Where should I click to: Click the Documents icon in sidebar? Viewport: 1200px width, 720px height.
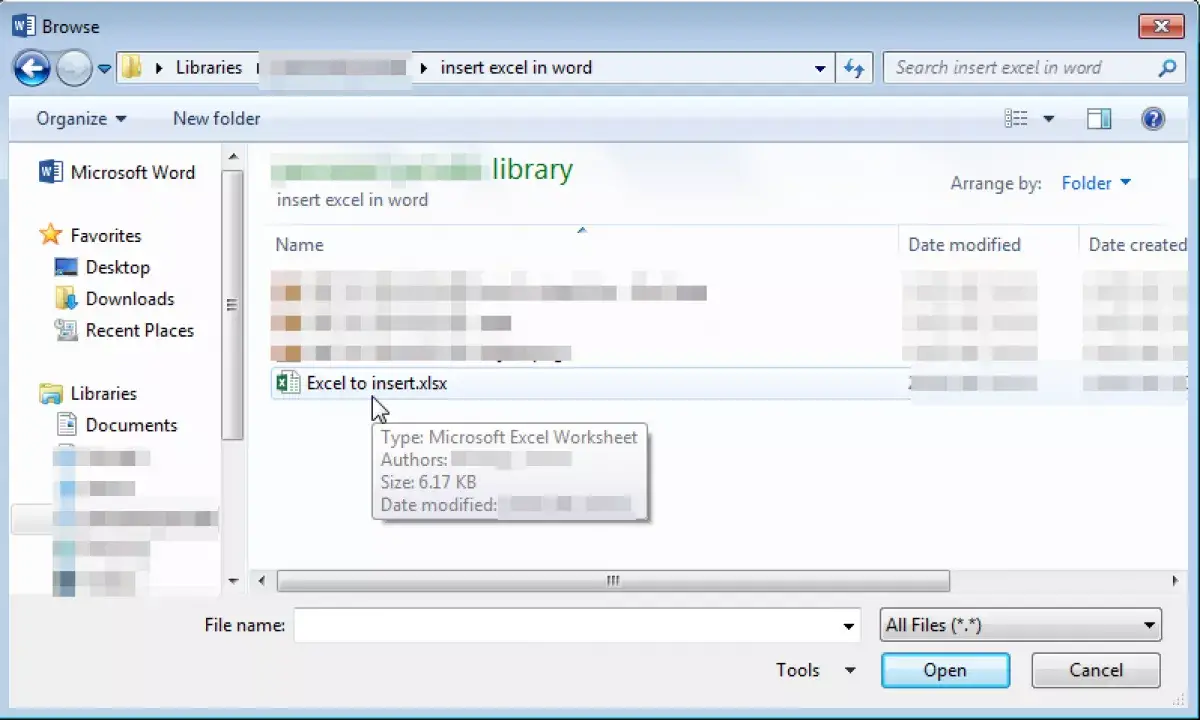(x=66, y=424)
